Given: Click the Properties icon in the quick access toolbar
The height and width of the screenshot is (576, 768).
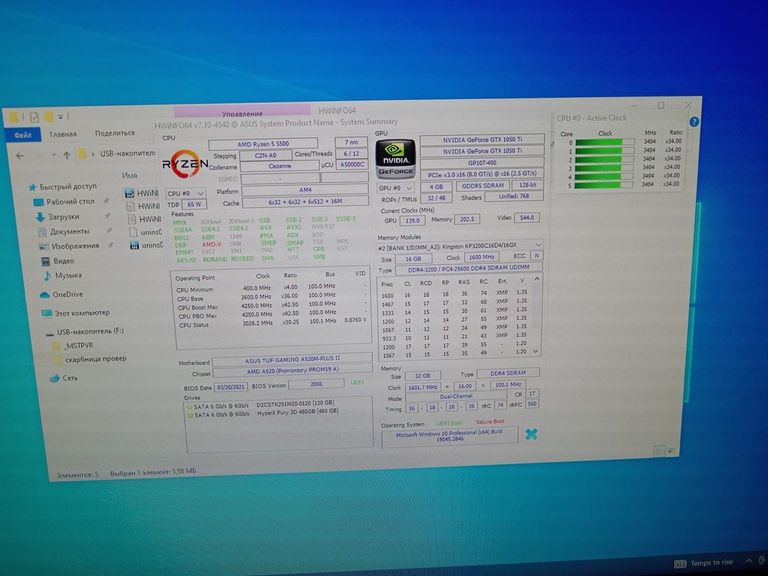Looking at the screenshot, I should 34,117.
